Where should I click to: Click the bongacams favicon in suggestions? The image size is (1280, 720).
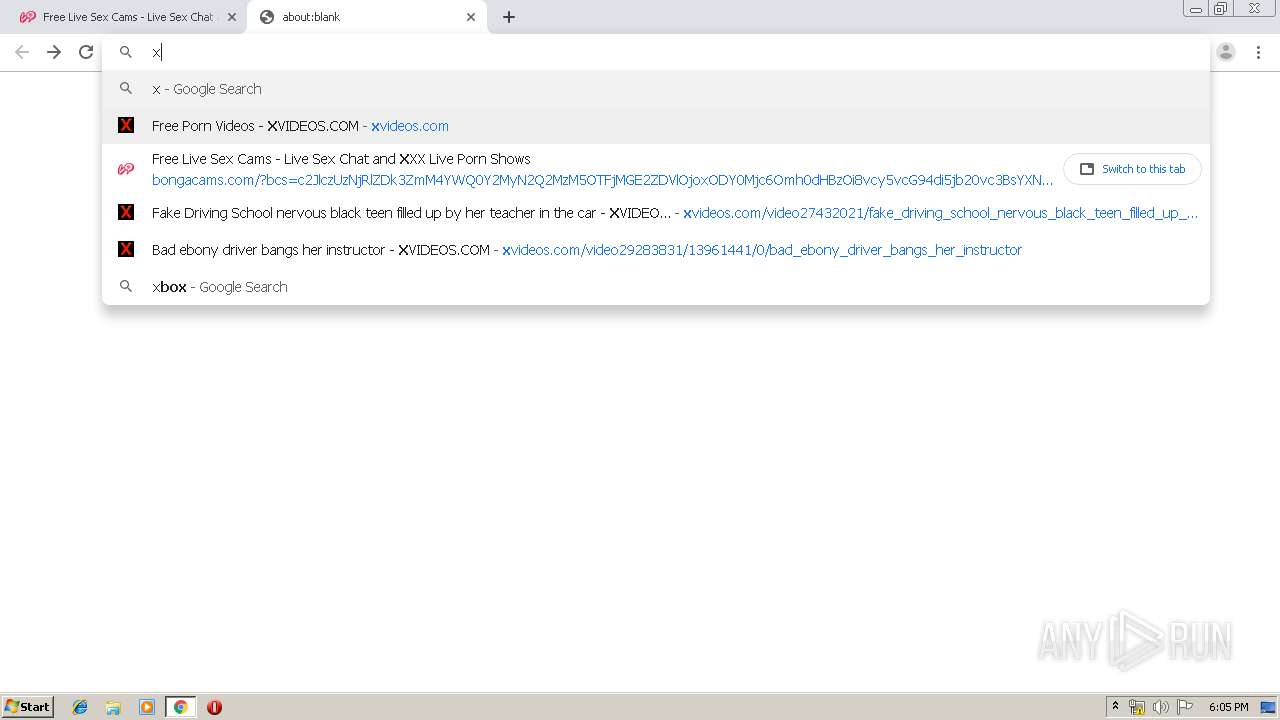(126, 169)
